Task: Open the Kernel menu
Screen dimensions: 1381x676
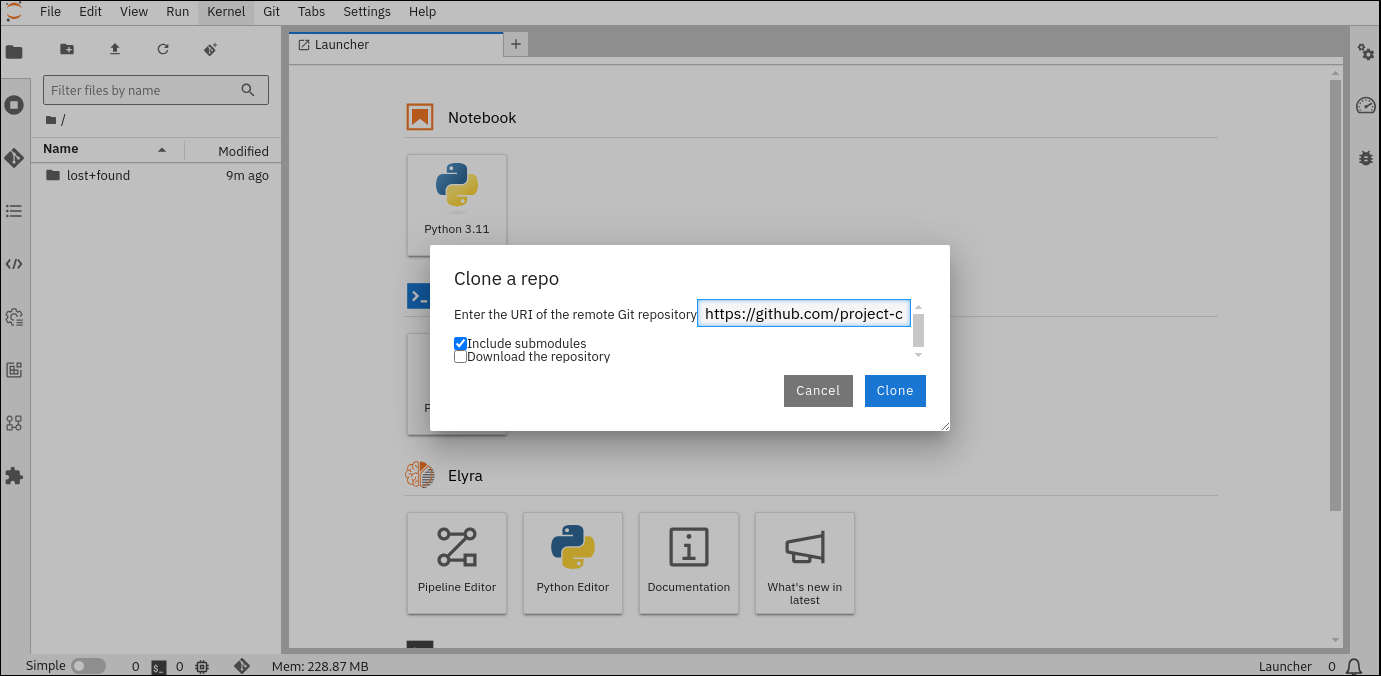Action: click(x=226, y=12)
